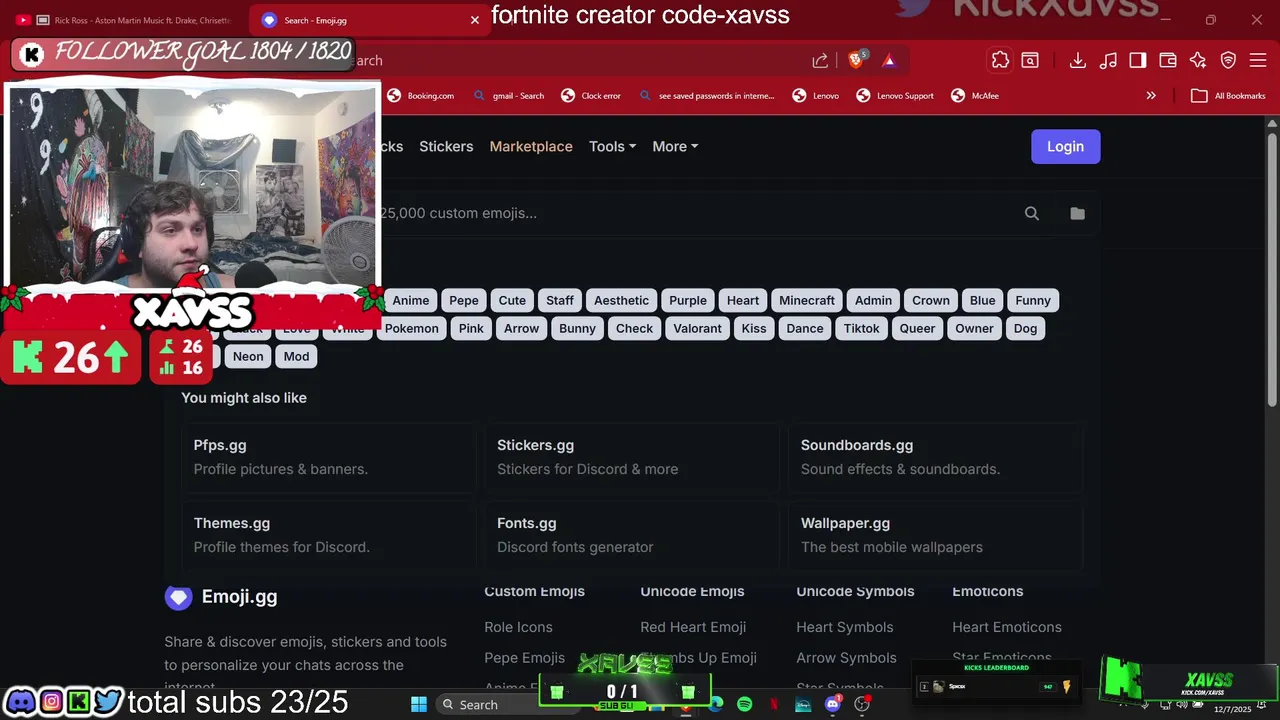Open the Booking.com bookmark
Image resolution: width=1280 pixels, height=720 pixels.
click(420, 96)
